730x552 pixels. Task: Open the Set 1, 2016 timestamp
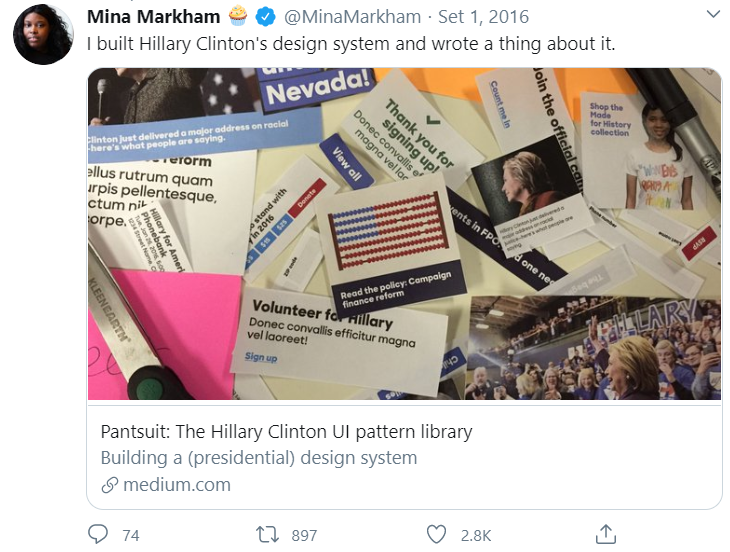483,17
